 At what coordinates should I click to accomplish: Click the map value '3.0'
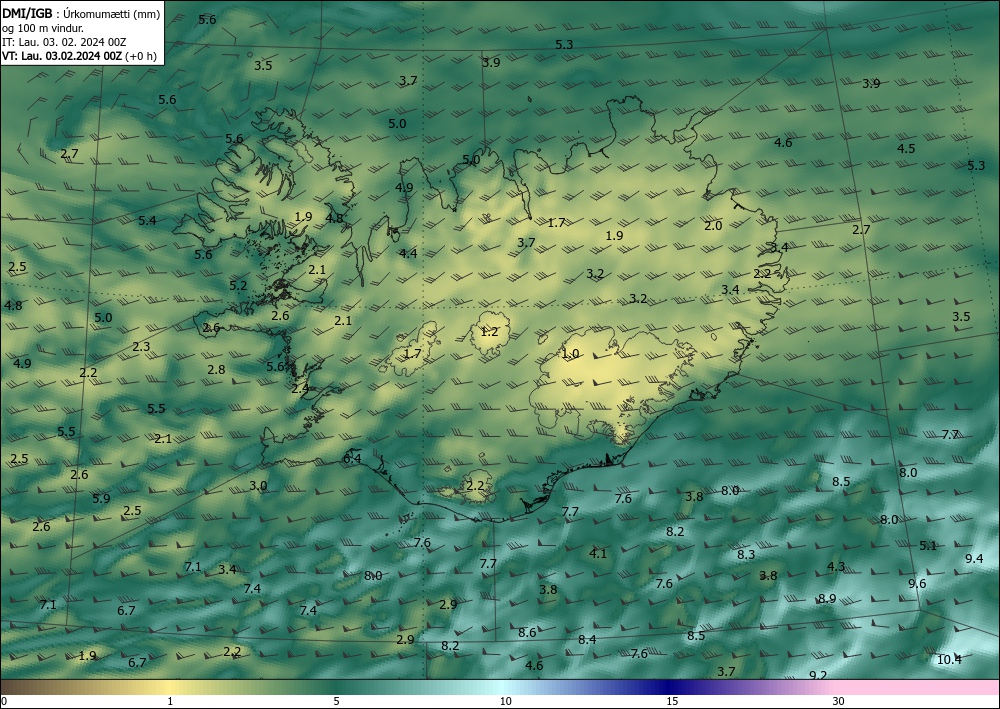(x=258, y=486)
